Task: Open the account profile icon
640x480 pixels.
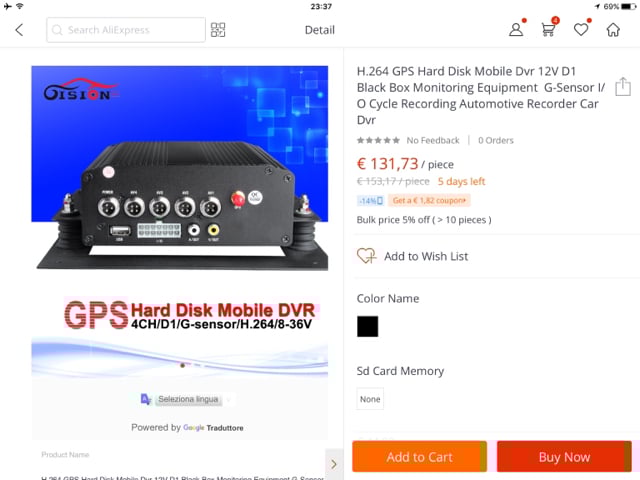Action: pos(516,30)
